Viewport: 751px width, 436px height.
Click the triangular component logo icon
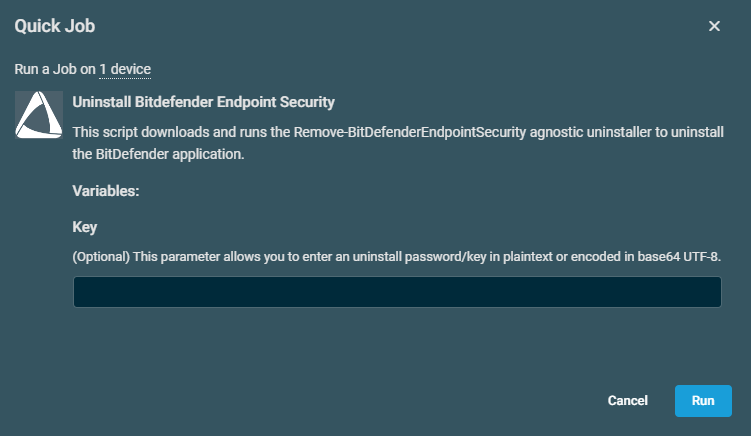pyautogui.click(x=39, y=114)
